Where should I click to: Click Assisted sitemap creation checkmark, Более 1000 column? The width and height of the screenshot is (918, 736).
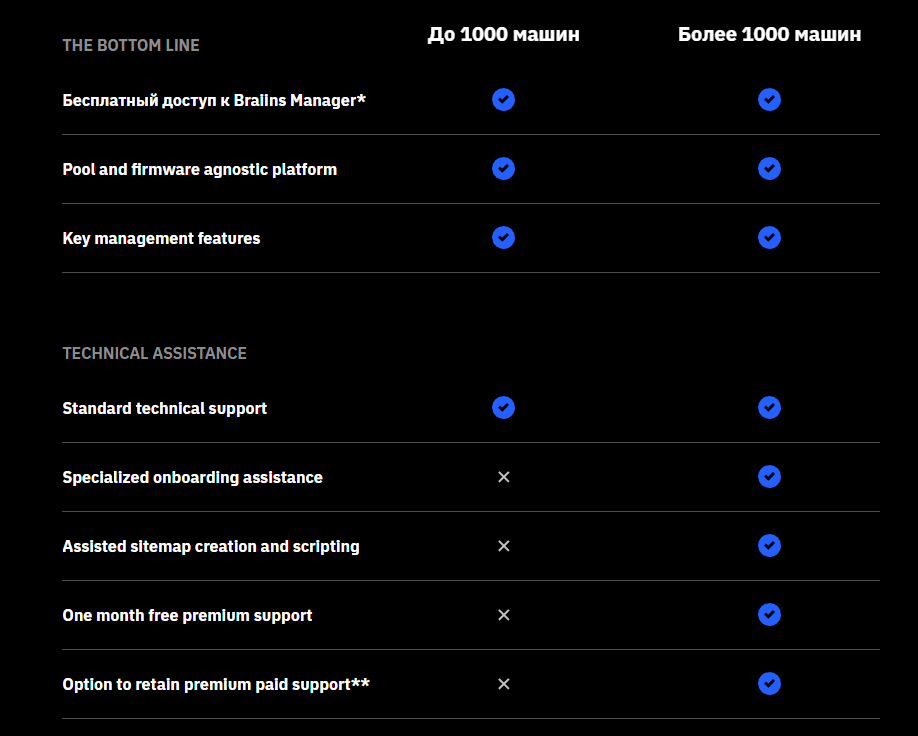point(769,546)
